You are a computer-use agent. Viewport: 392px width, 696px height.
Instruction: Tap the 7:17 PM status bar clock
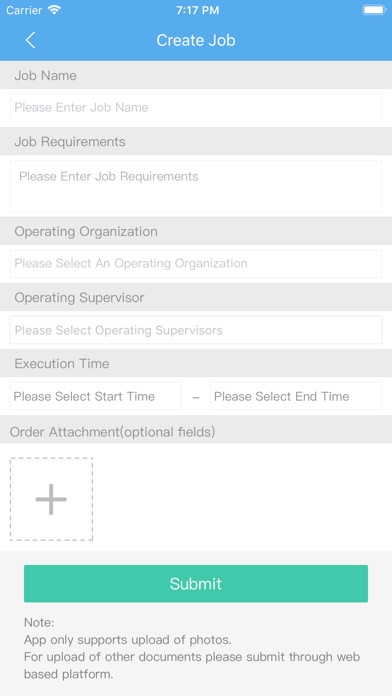[198, 10]
